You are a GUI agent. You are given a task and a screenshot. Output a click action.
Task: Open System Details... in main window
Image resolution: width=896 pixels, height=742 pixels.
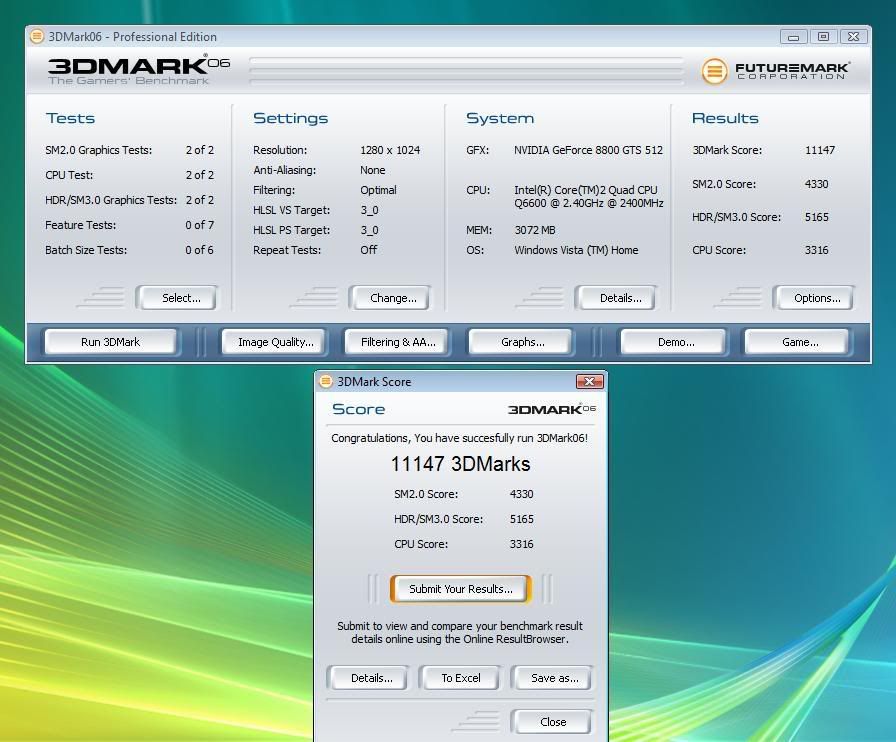coord(615,298)
